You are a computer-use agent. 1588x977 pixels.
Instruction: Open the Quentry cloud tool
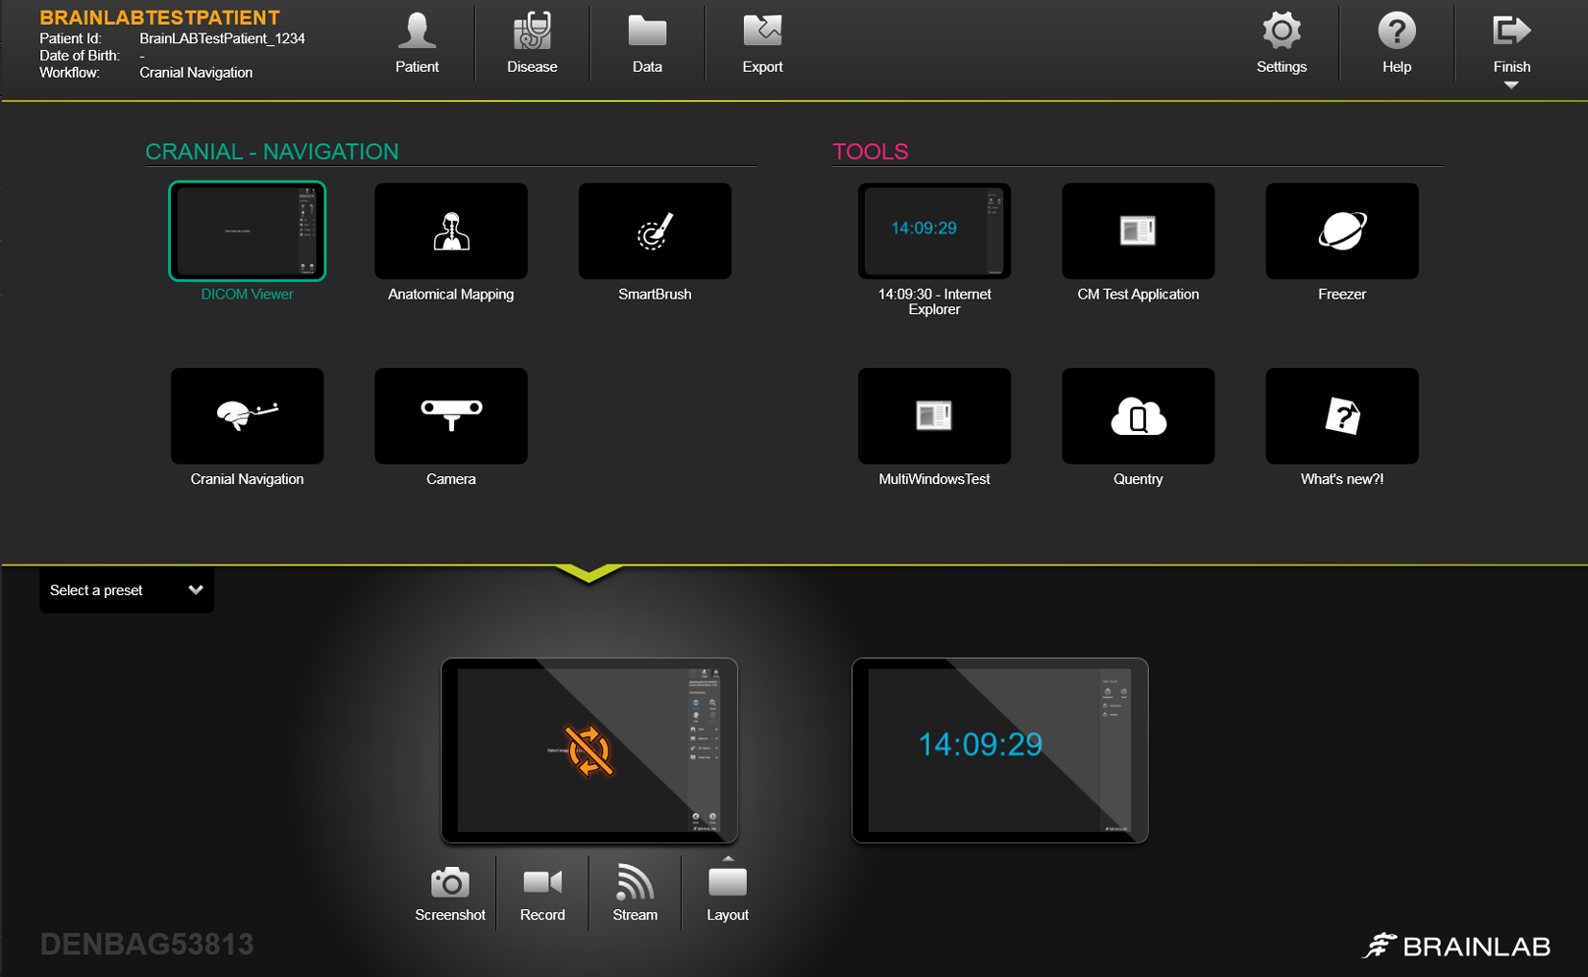[1138, 416]
